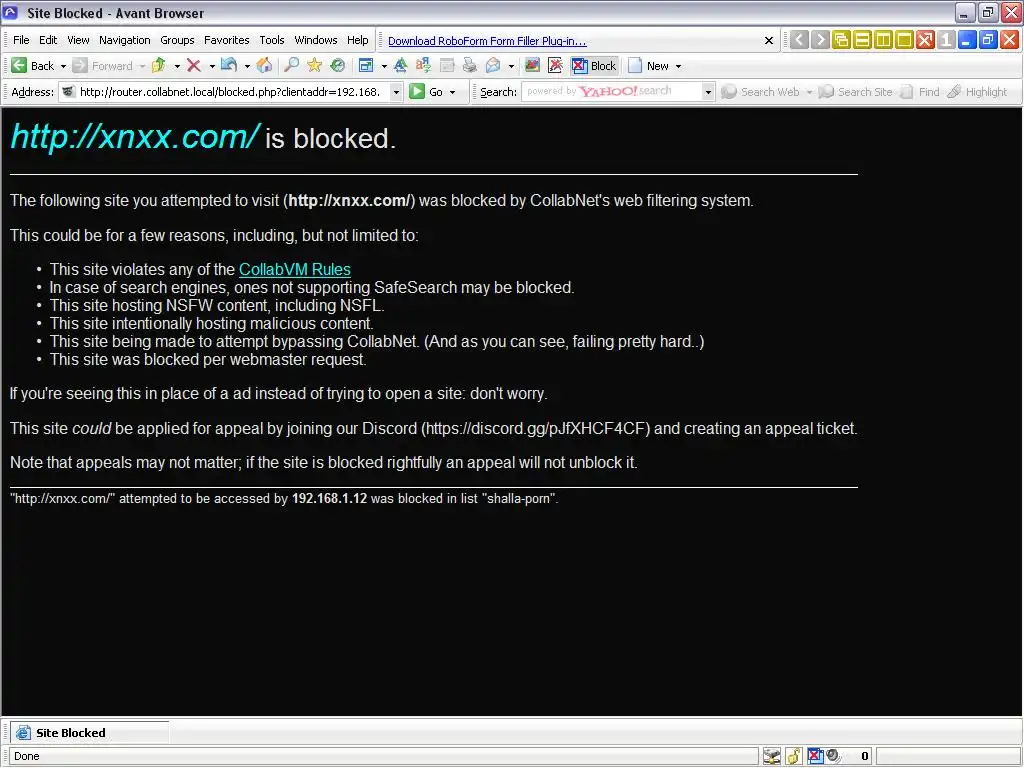Screen dimensions: 1024x768
Task: Click the green Go button
Action: pos(426,92)
